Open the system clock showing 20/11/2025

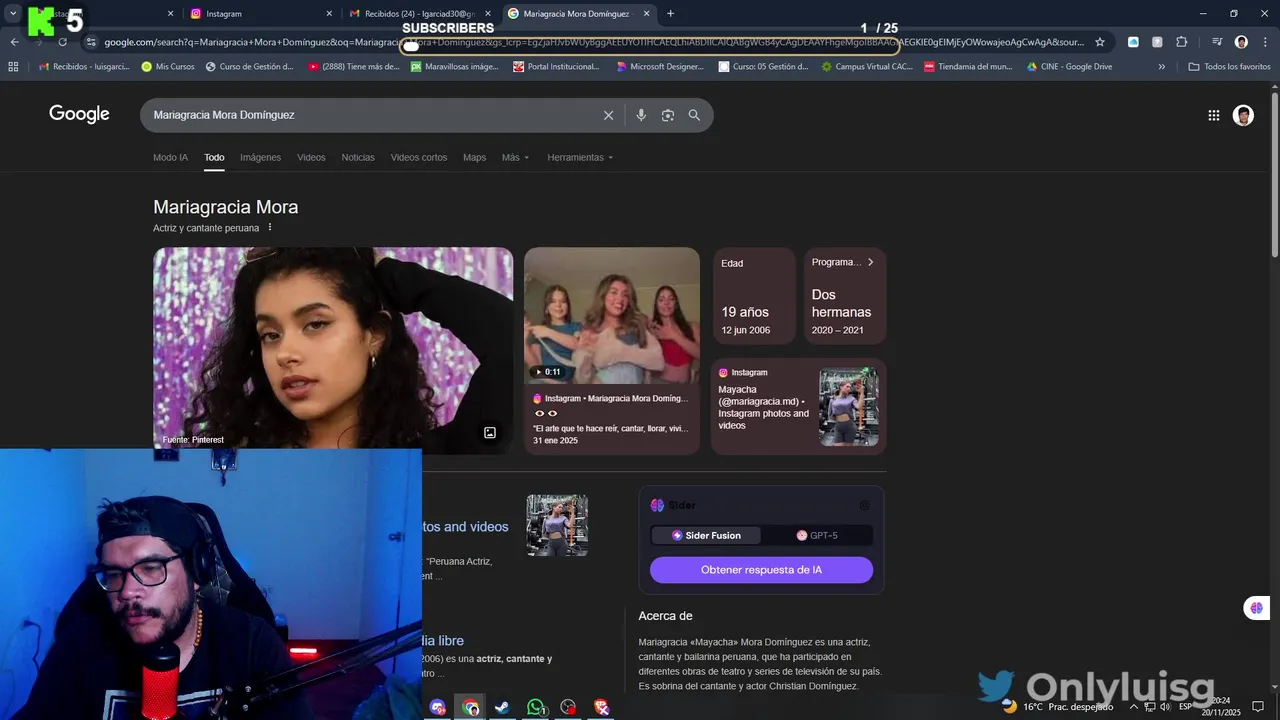tap(1220, 707)
